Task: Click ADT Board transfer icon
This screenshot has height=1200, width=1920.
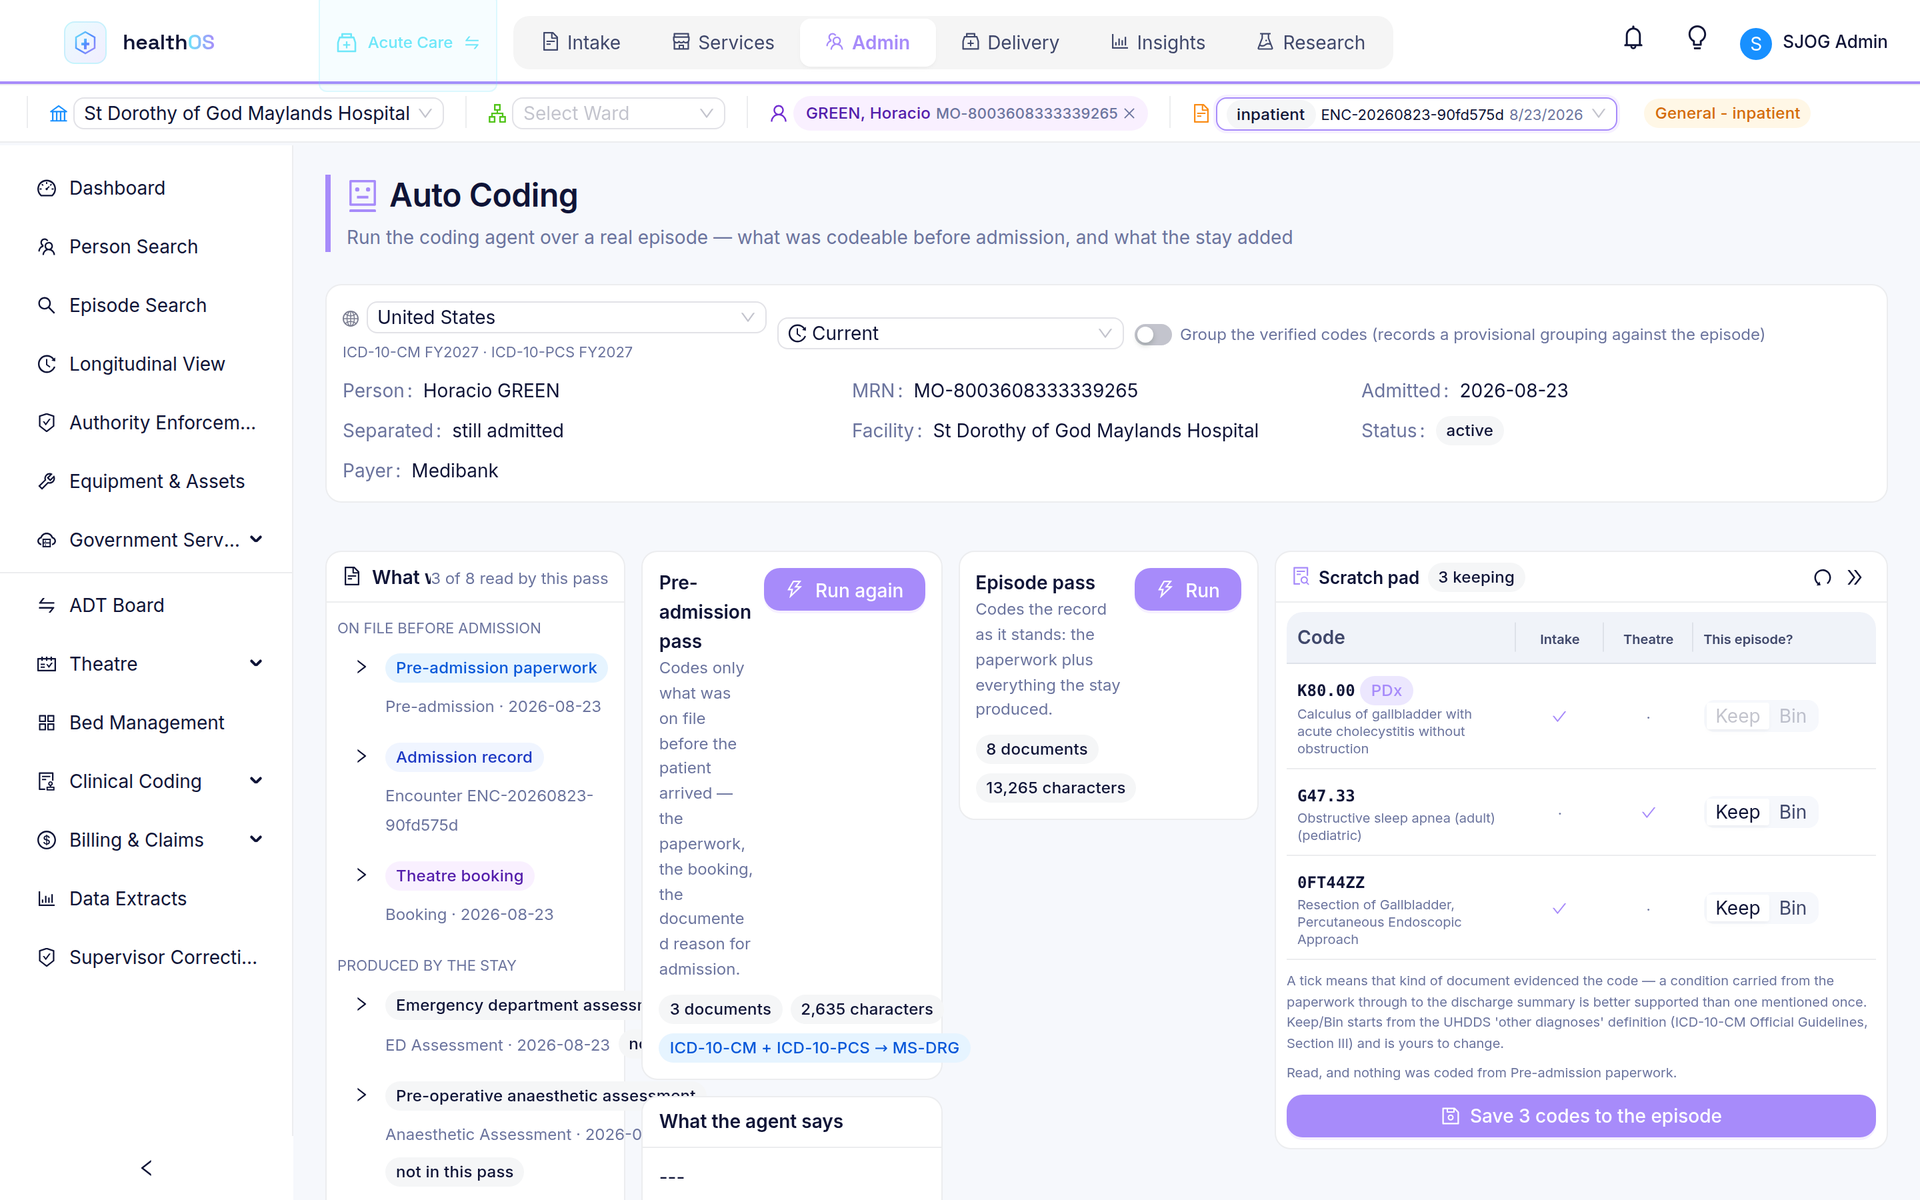Action: pos(46,605)
